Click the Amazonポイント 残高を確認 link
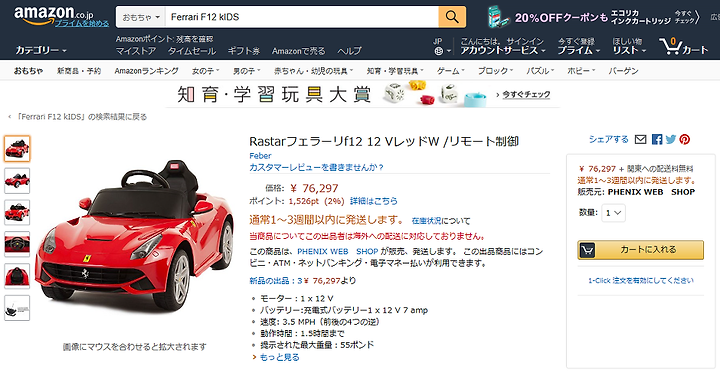The height and width of the screenshot is (376, 720). pos(164,39)
